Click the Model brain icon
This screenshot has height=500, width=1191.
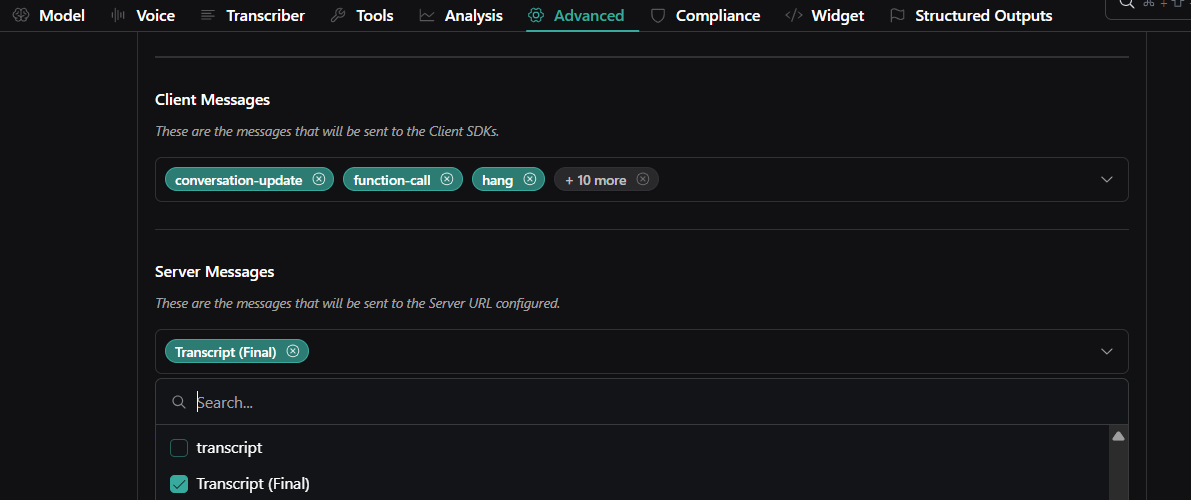click(x=21, y=15)
